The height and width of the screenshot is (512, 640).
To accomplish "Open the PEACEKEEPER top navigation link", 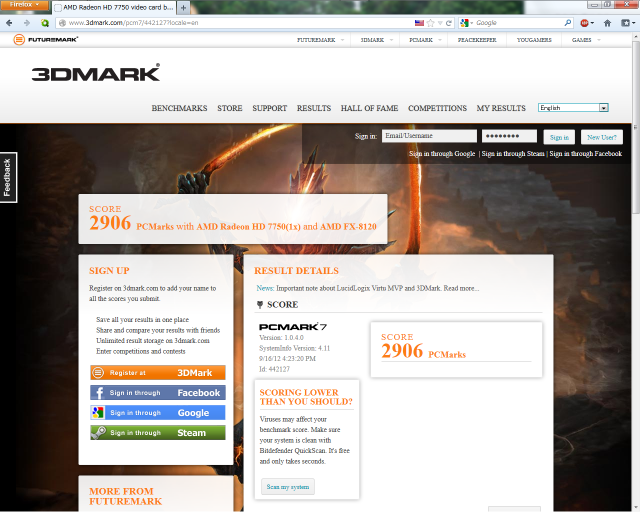I will pos(477,40).
